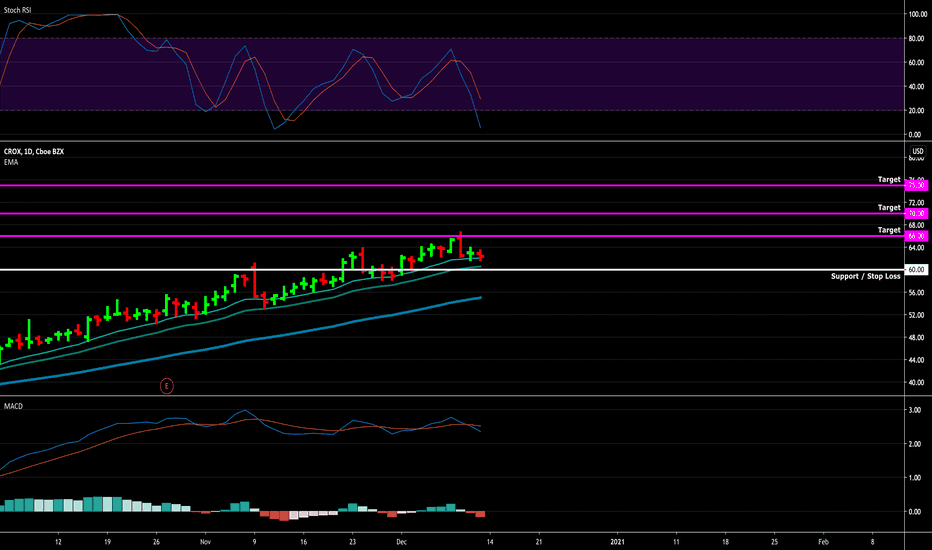The image size is (932, 550).
Task: Click the '14' date label on the time axis
Action: pos(490,542)
